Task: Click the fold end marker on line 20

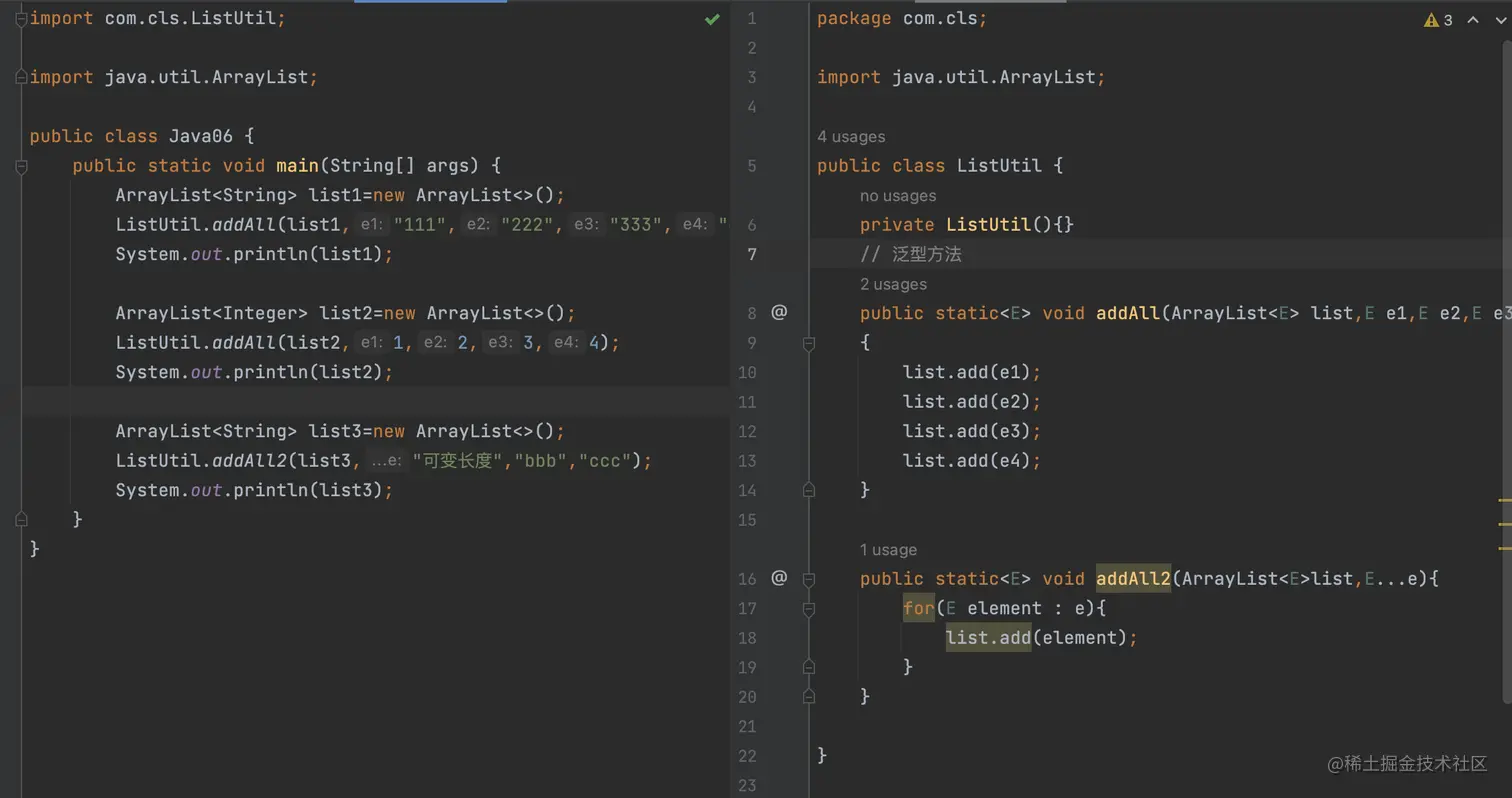Action: click(x=809, y=696)
